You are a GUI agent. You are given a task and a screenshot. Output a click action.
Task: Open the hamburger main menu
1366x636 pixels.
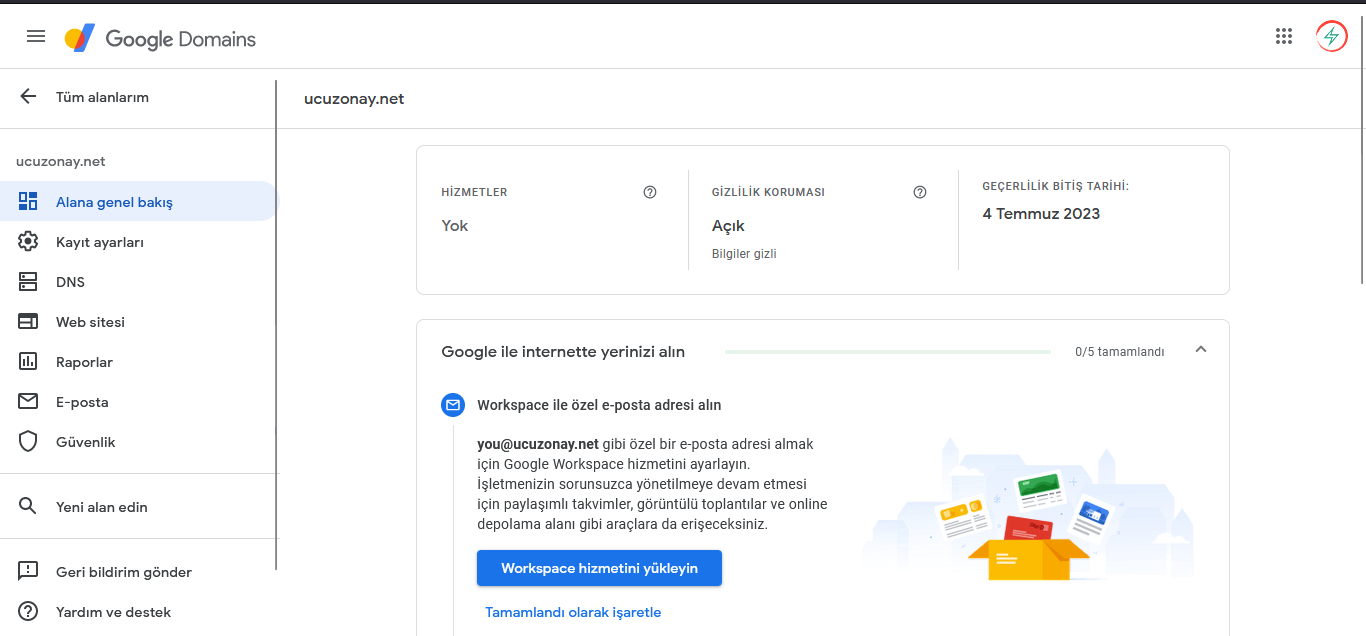36,37
